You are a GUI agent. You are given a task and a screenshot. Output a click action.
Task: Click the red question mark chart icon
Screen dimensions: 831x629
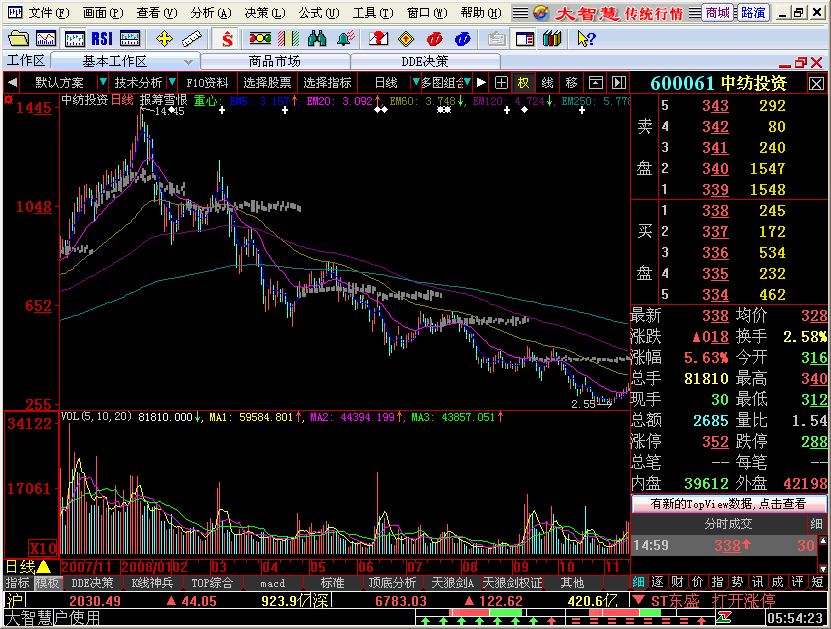pos(378,39)
